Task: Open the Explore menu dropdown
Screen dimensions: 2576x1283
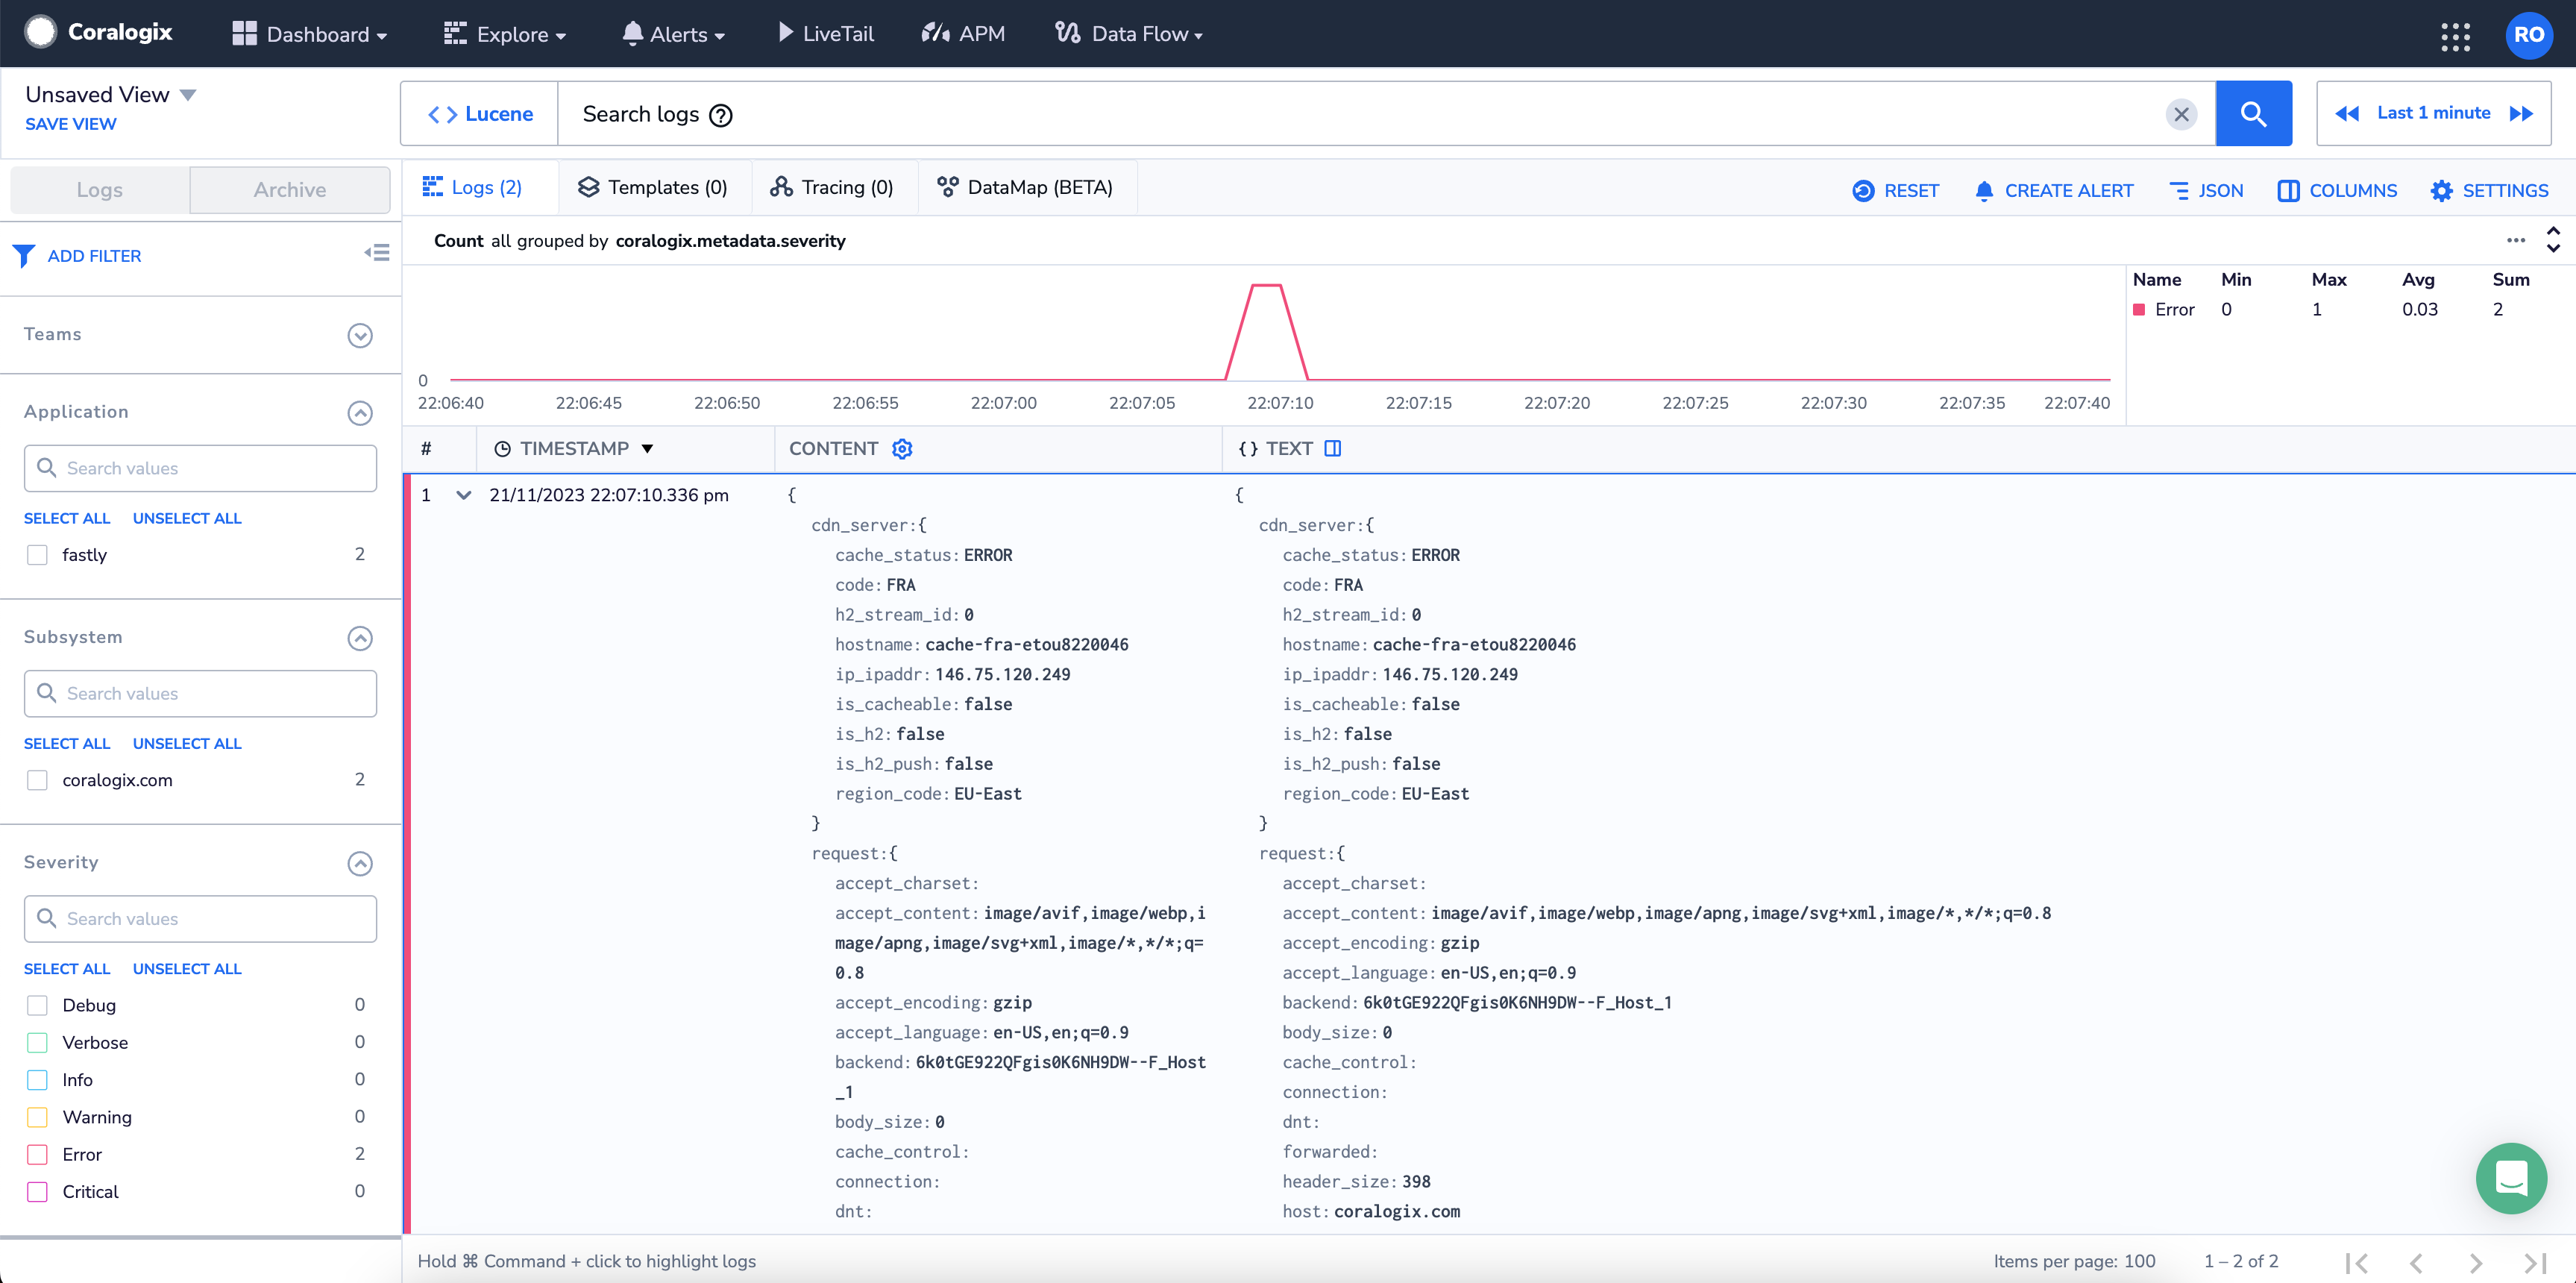Action: tap(505, 34)
